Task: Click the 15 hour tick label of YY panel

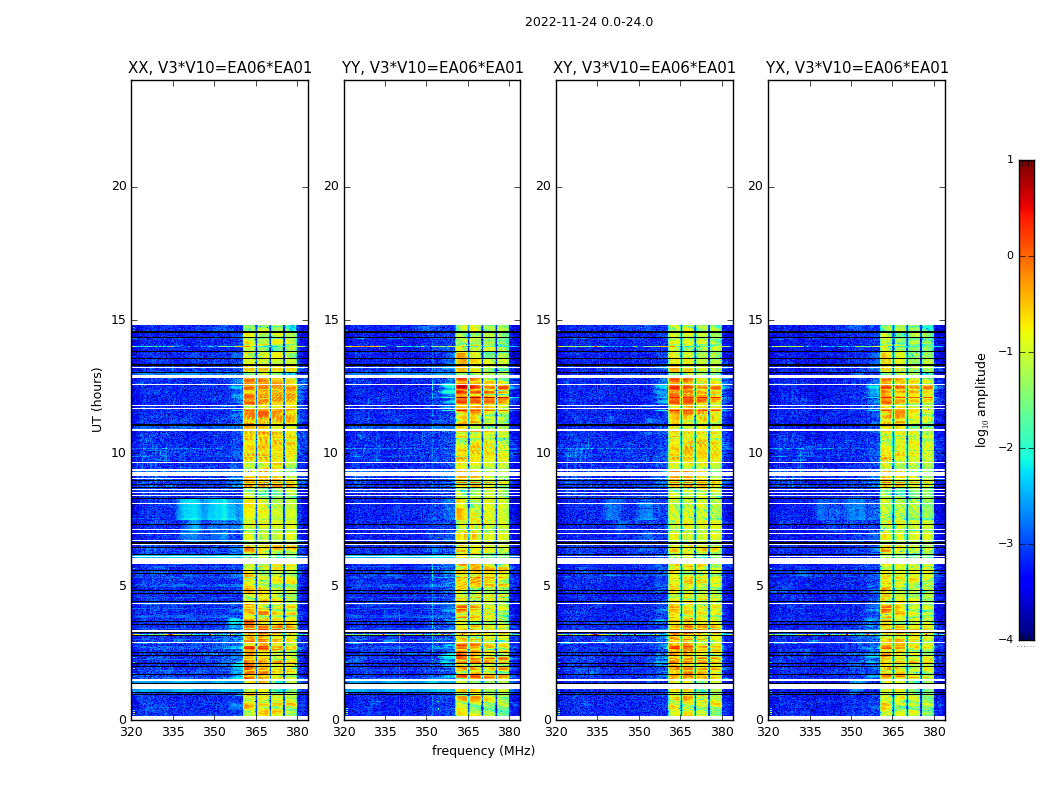Action: [x=331, y=320]
